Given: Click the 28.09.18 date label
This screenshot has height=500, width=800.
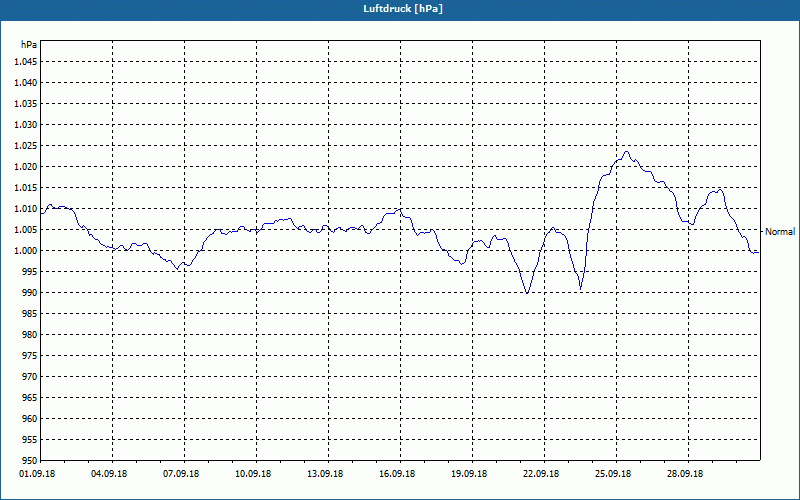Looking at the screenshot, I should 685,473.
